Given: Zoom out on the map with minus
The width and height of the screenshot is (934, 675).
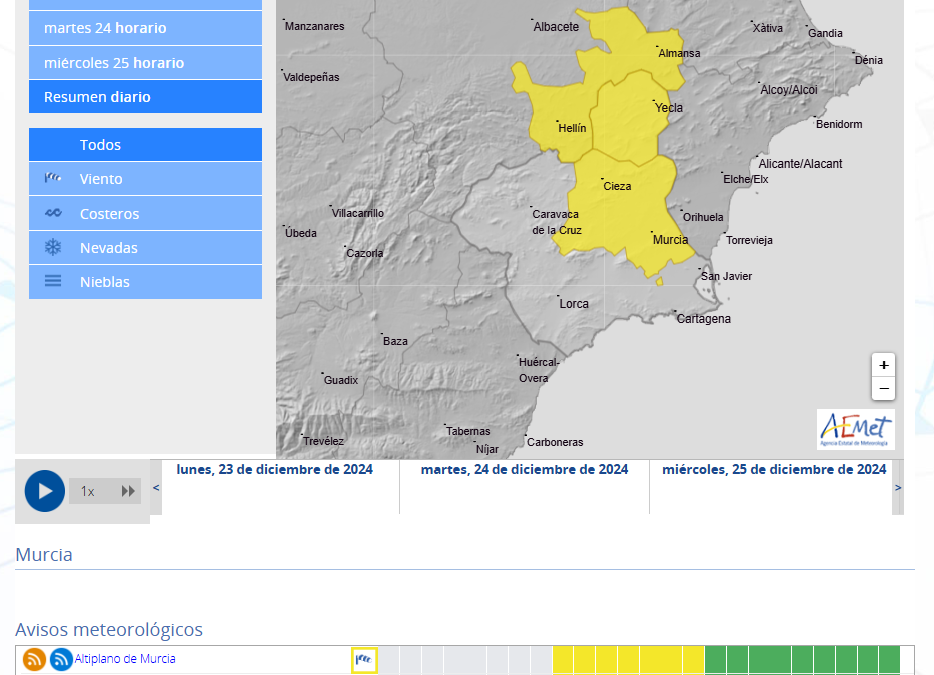Looking at the screenshot, I should coord(883,389).
